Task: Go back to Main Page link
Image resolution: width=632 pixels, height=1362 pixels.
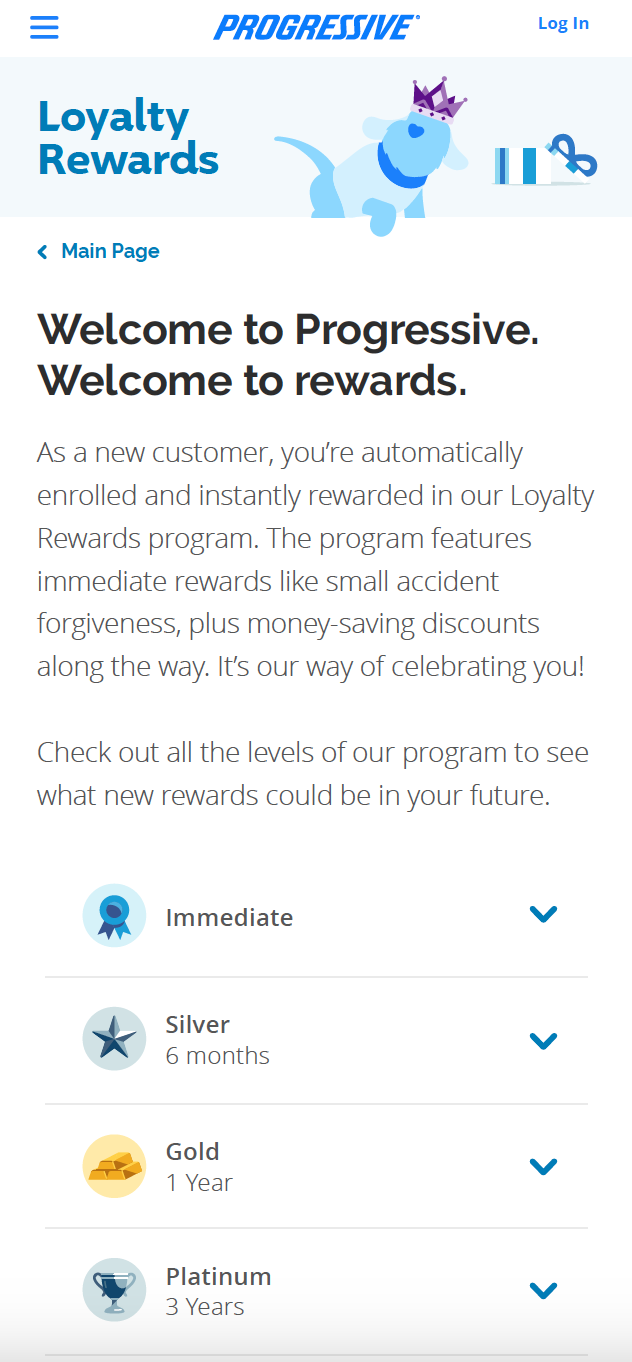Action: (110, 251)
